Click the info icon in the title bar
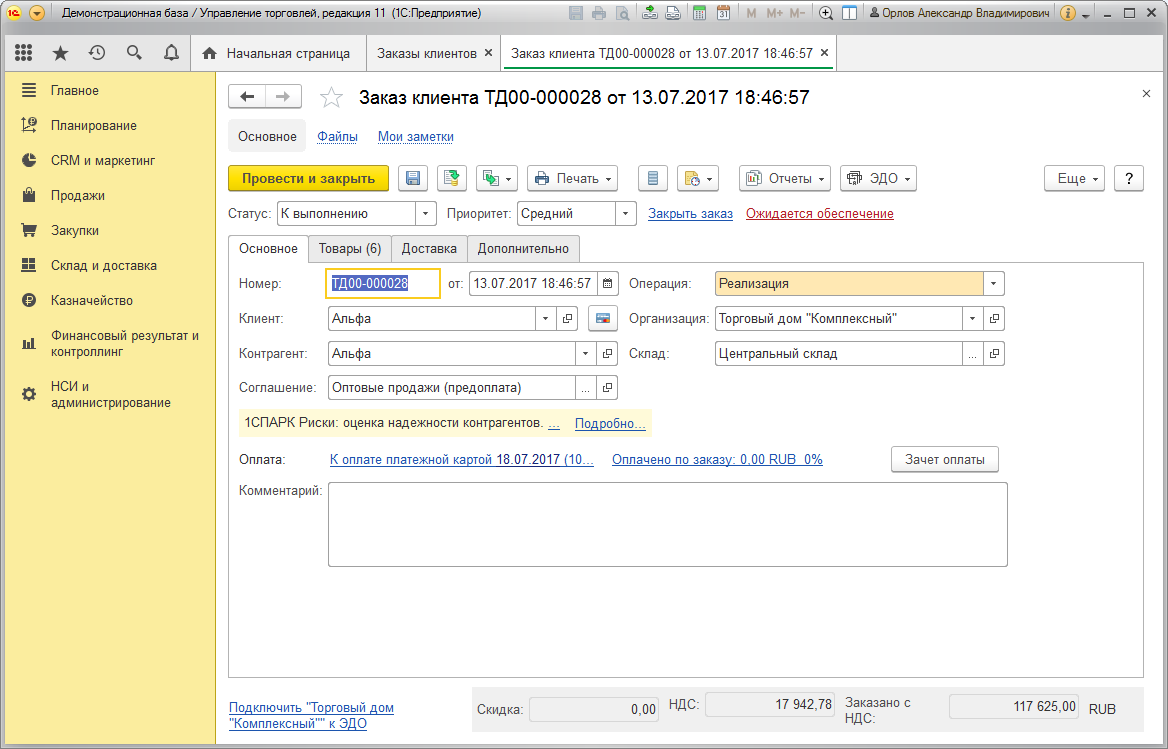This screenshot has height=749, width=1168. pyautogui.click(x=1067, y=13)
